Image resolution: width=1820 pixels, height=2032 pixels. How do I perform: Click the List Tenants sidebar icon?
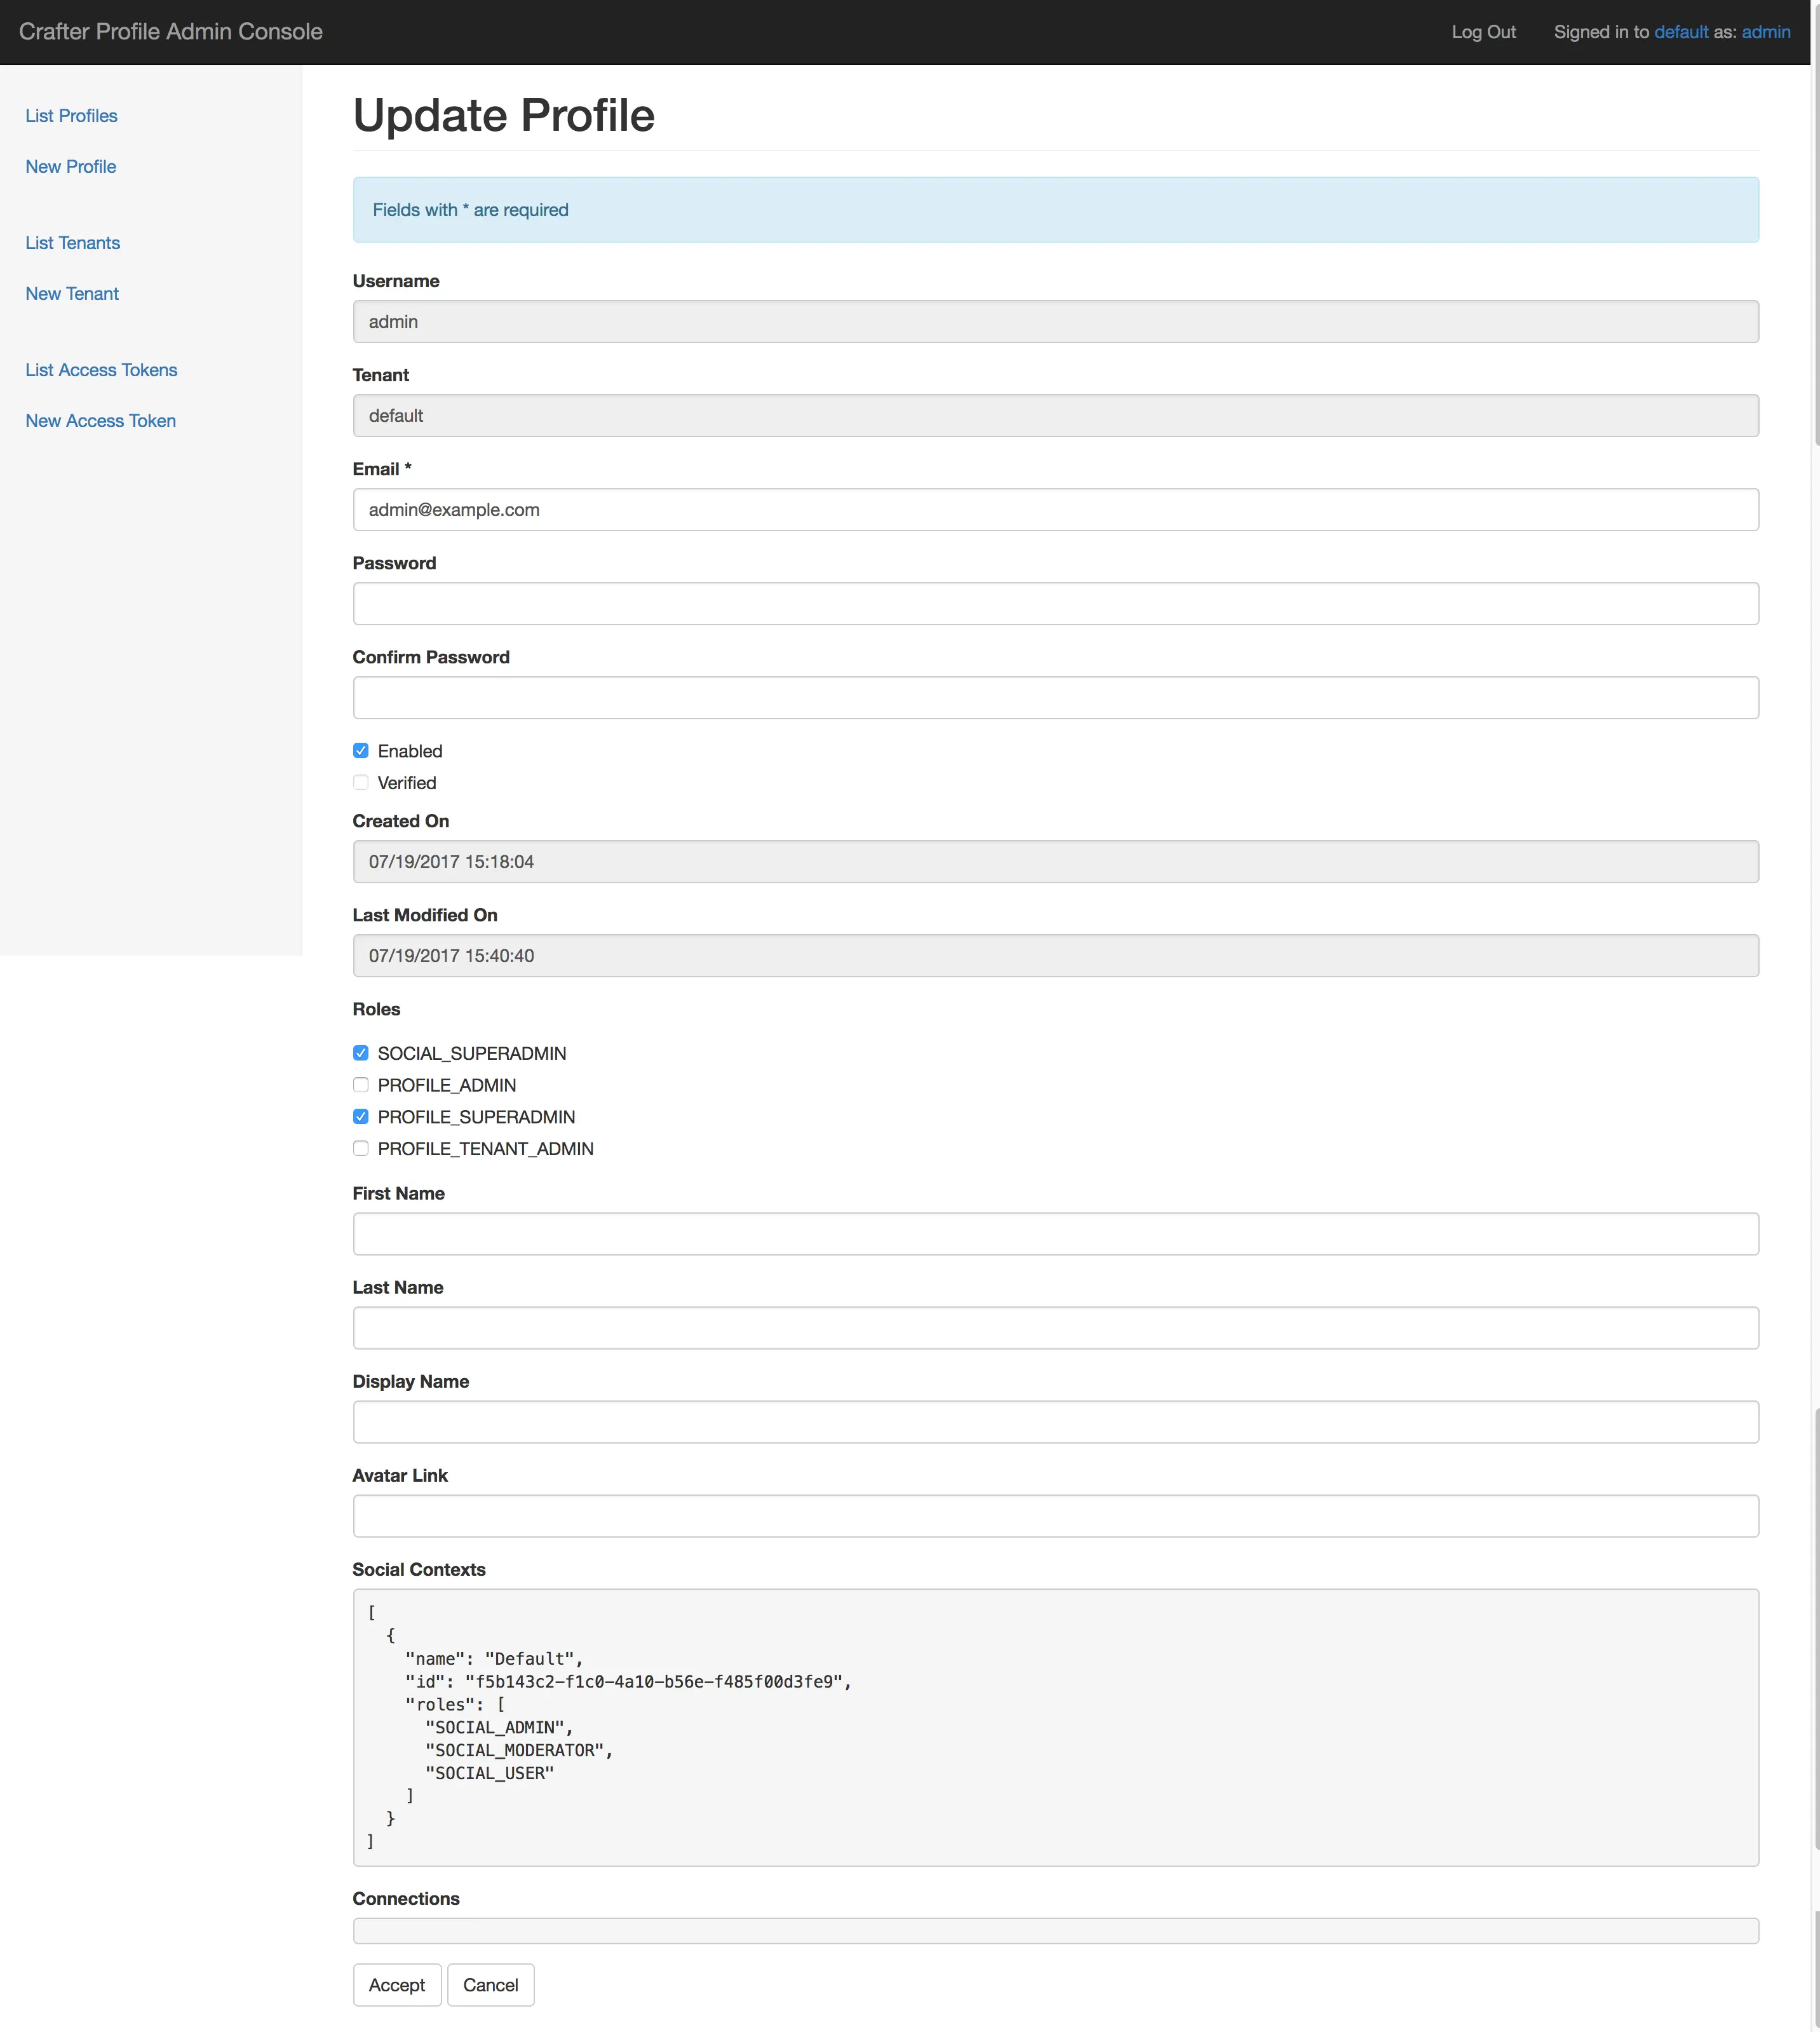tap(72, 243)
